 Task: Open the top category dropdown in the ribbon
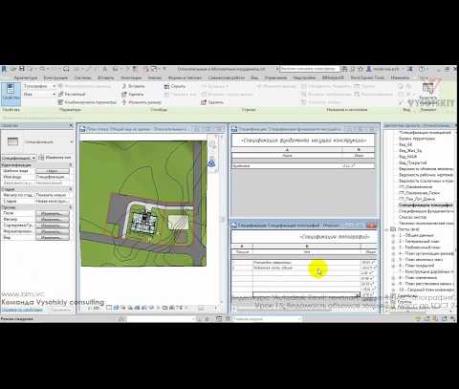tap(39, 86)
